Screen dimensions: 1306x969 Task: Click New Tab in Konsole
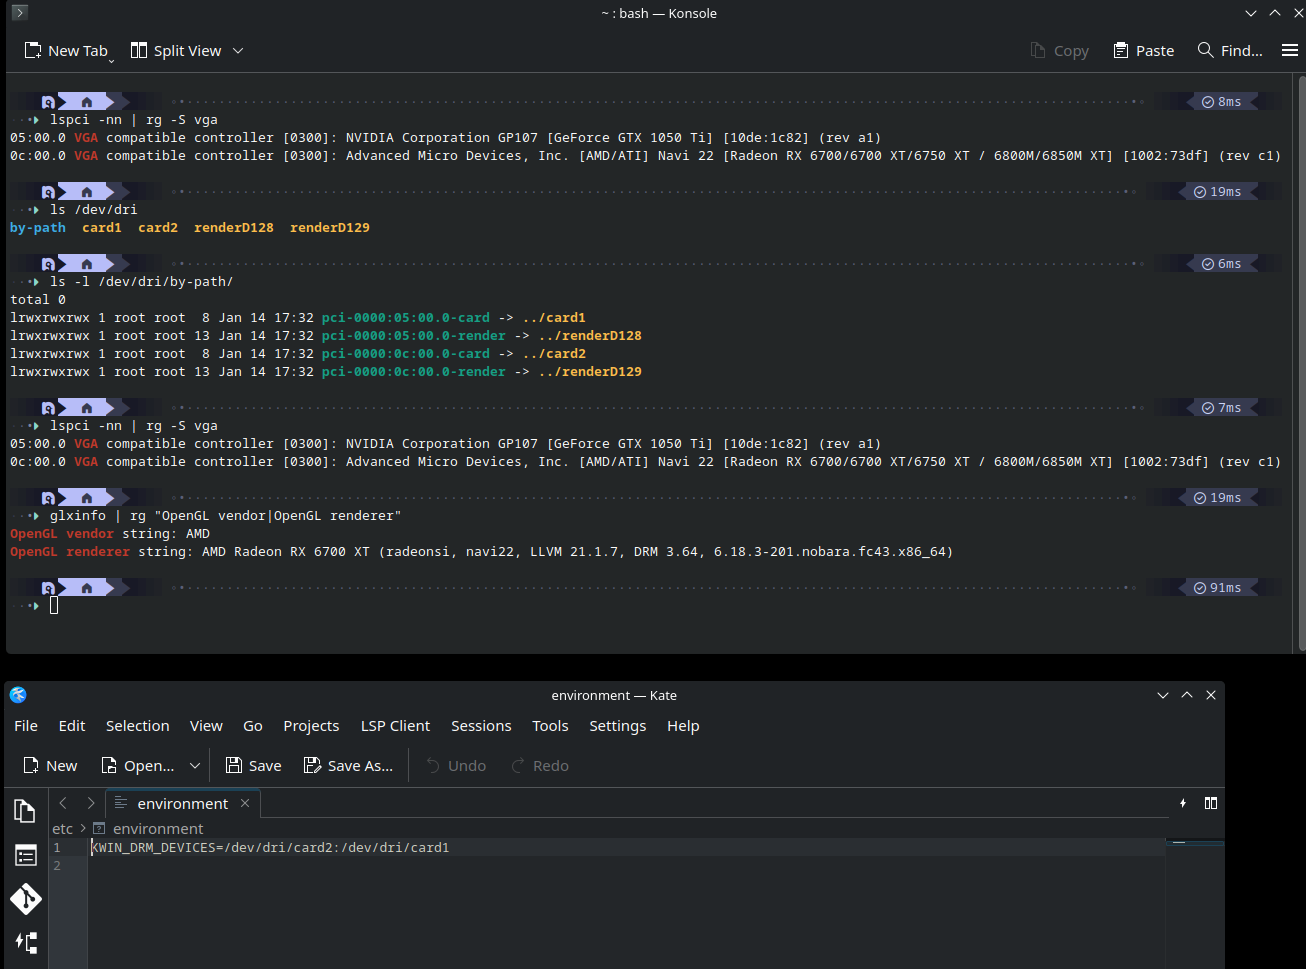(66, 51)
